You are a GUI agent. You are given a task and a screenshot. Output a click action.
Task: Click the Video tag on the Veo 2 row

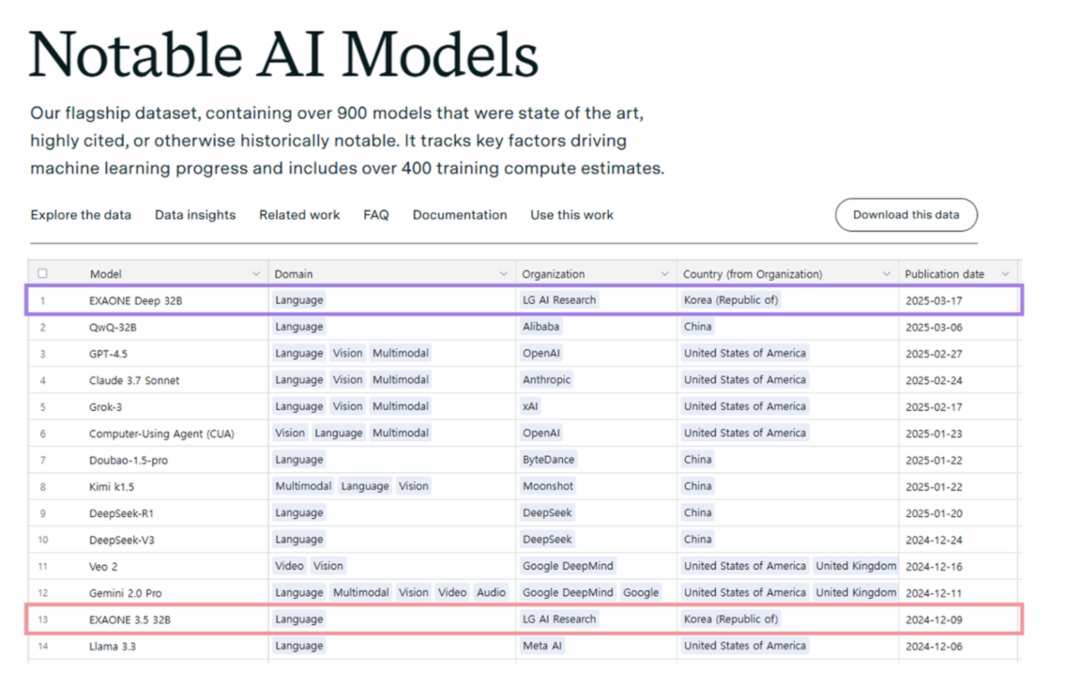(x=289, y=565)
